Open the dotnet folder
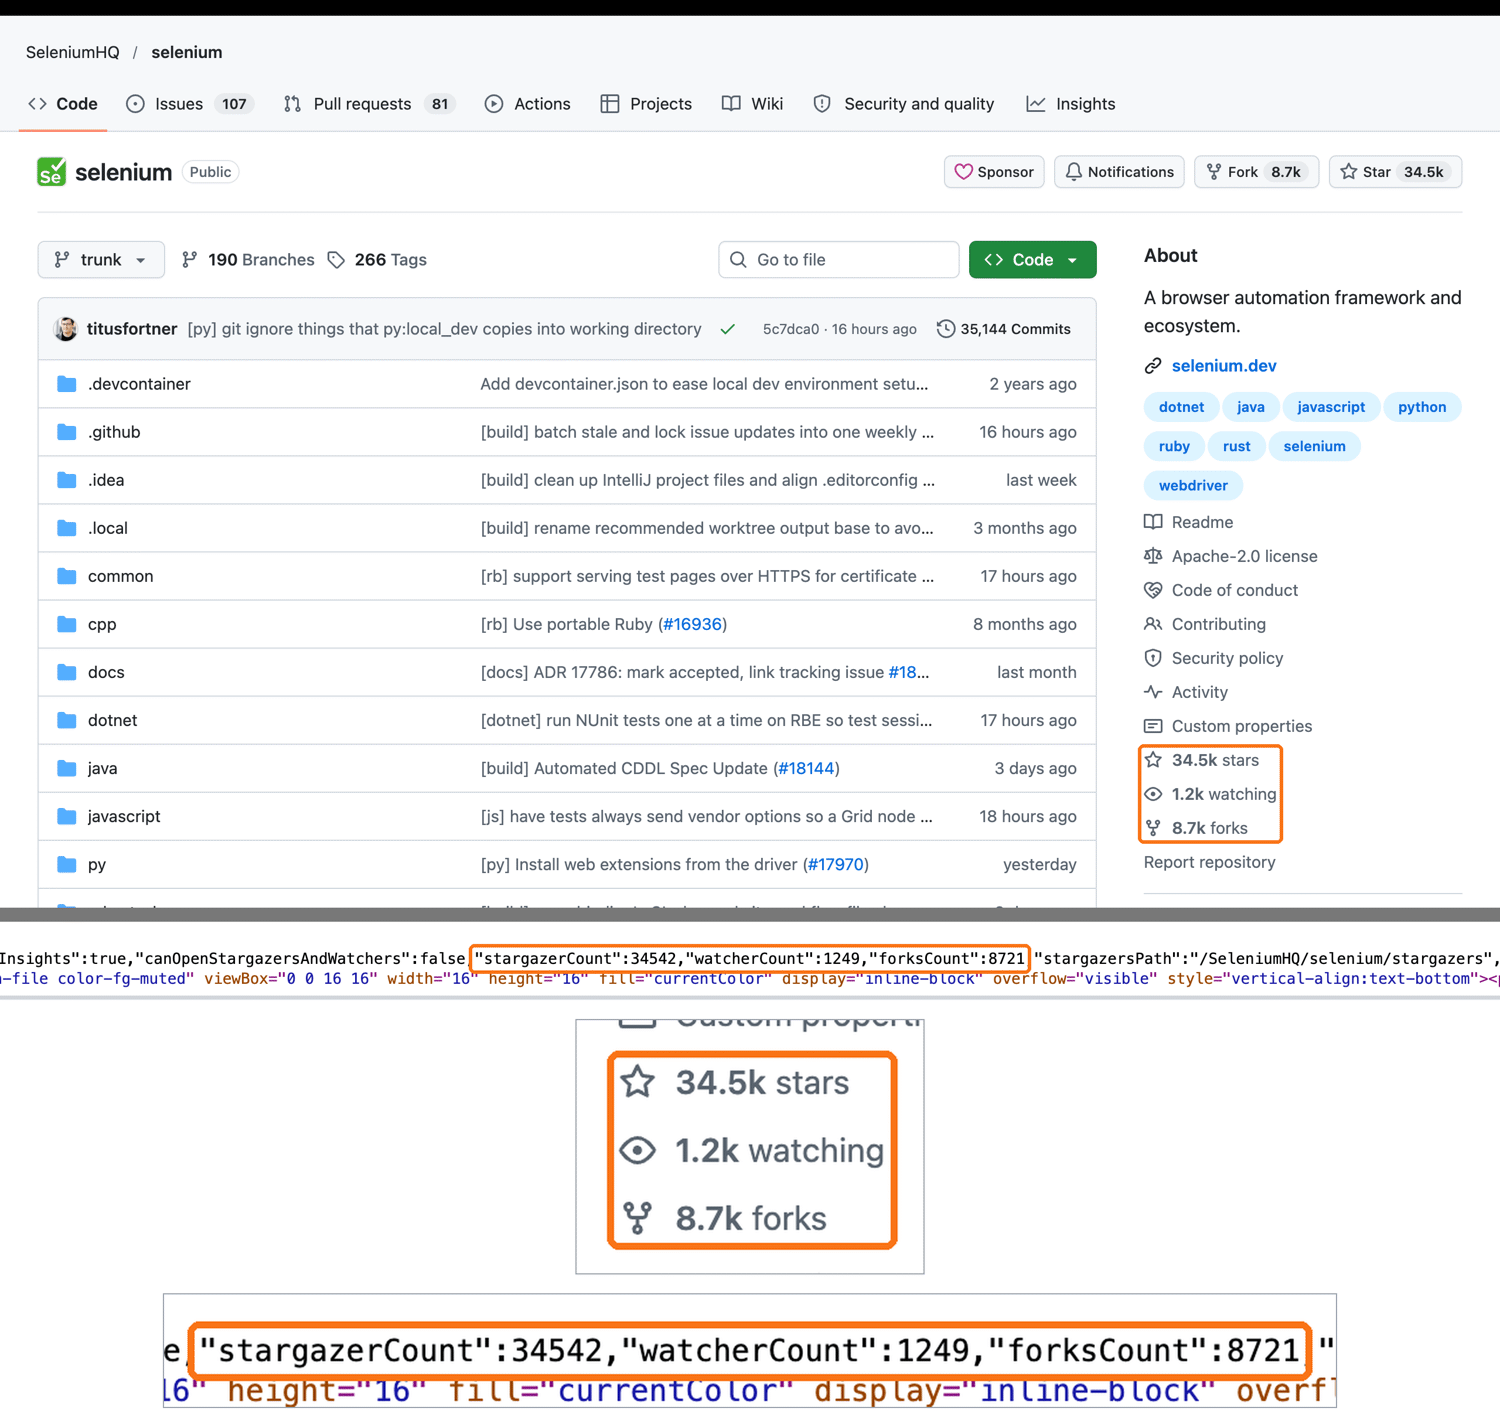This screenshot has width=1500, height=1428. (113, 720)
